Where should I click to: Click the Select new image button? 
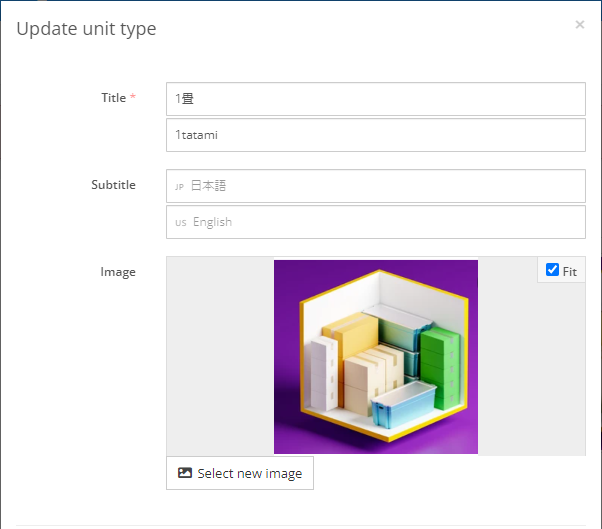(x=240, y=473)
